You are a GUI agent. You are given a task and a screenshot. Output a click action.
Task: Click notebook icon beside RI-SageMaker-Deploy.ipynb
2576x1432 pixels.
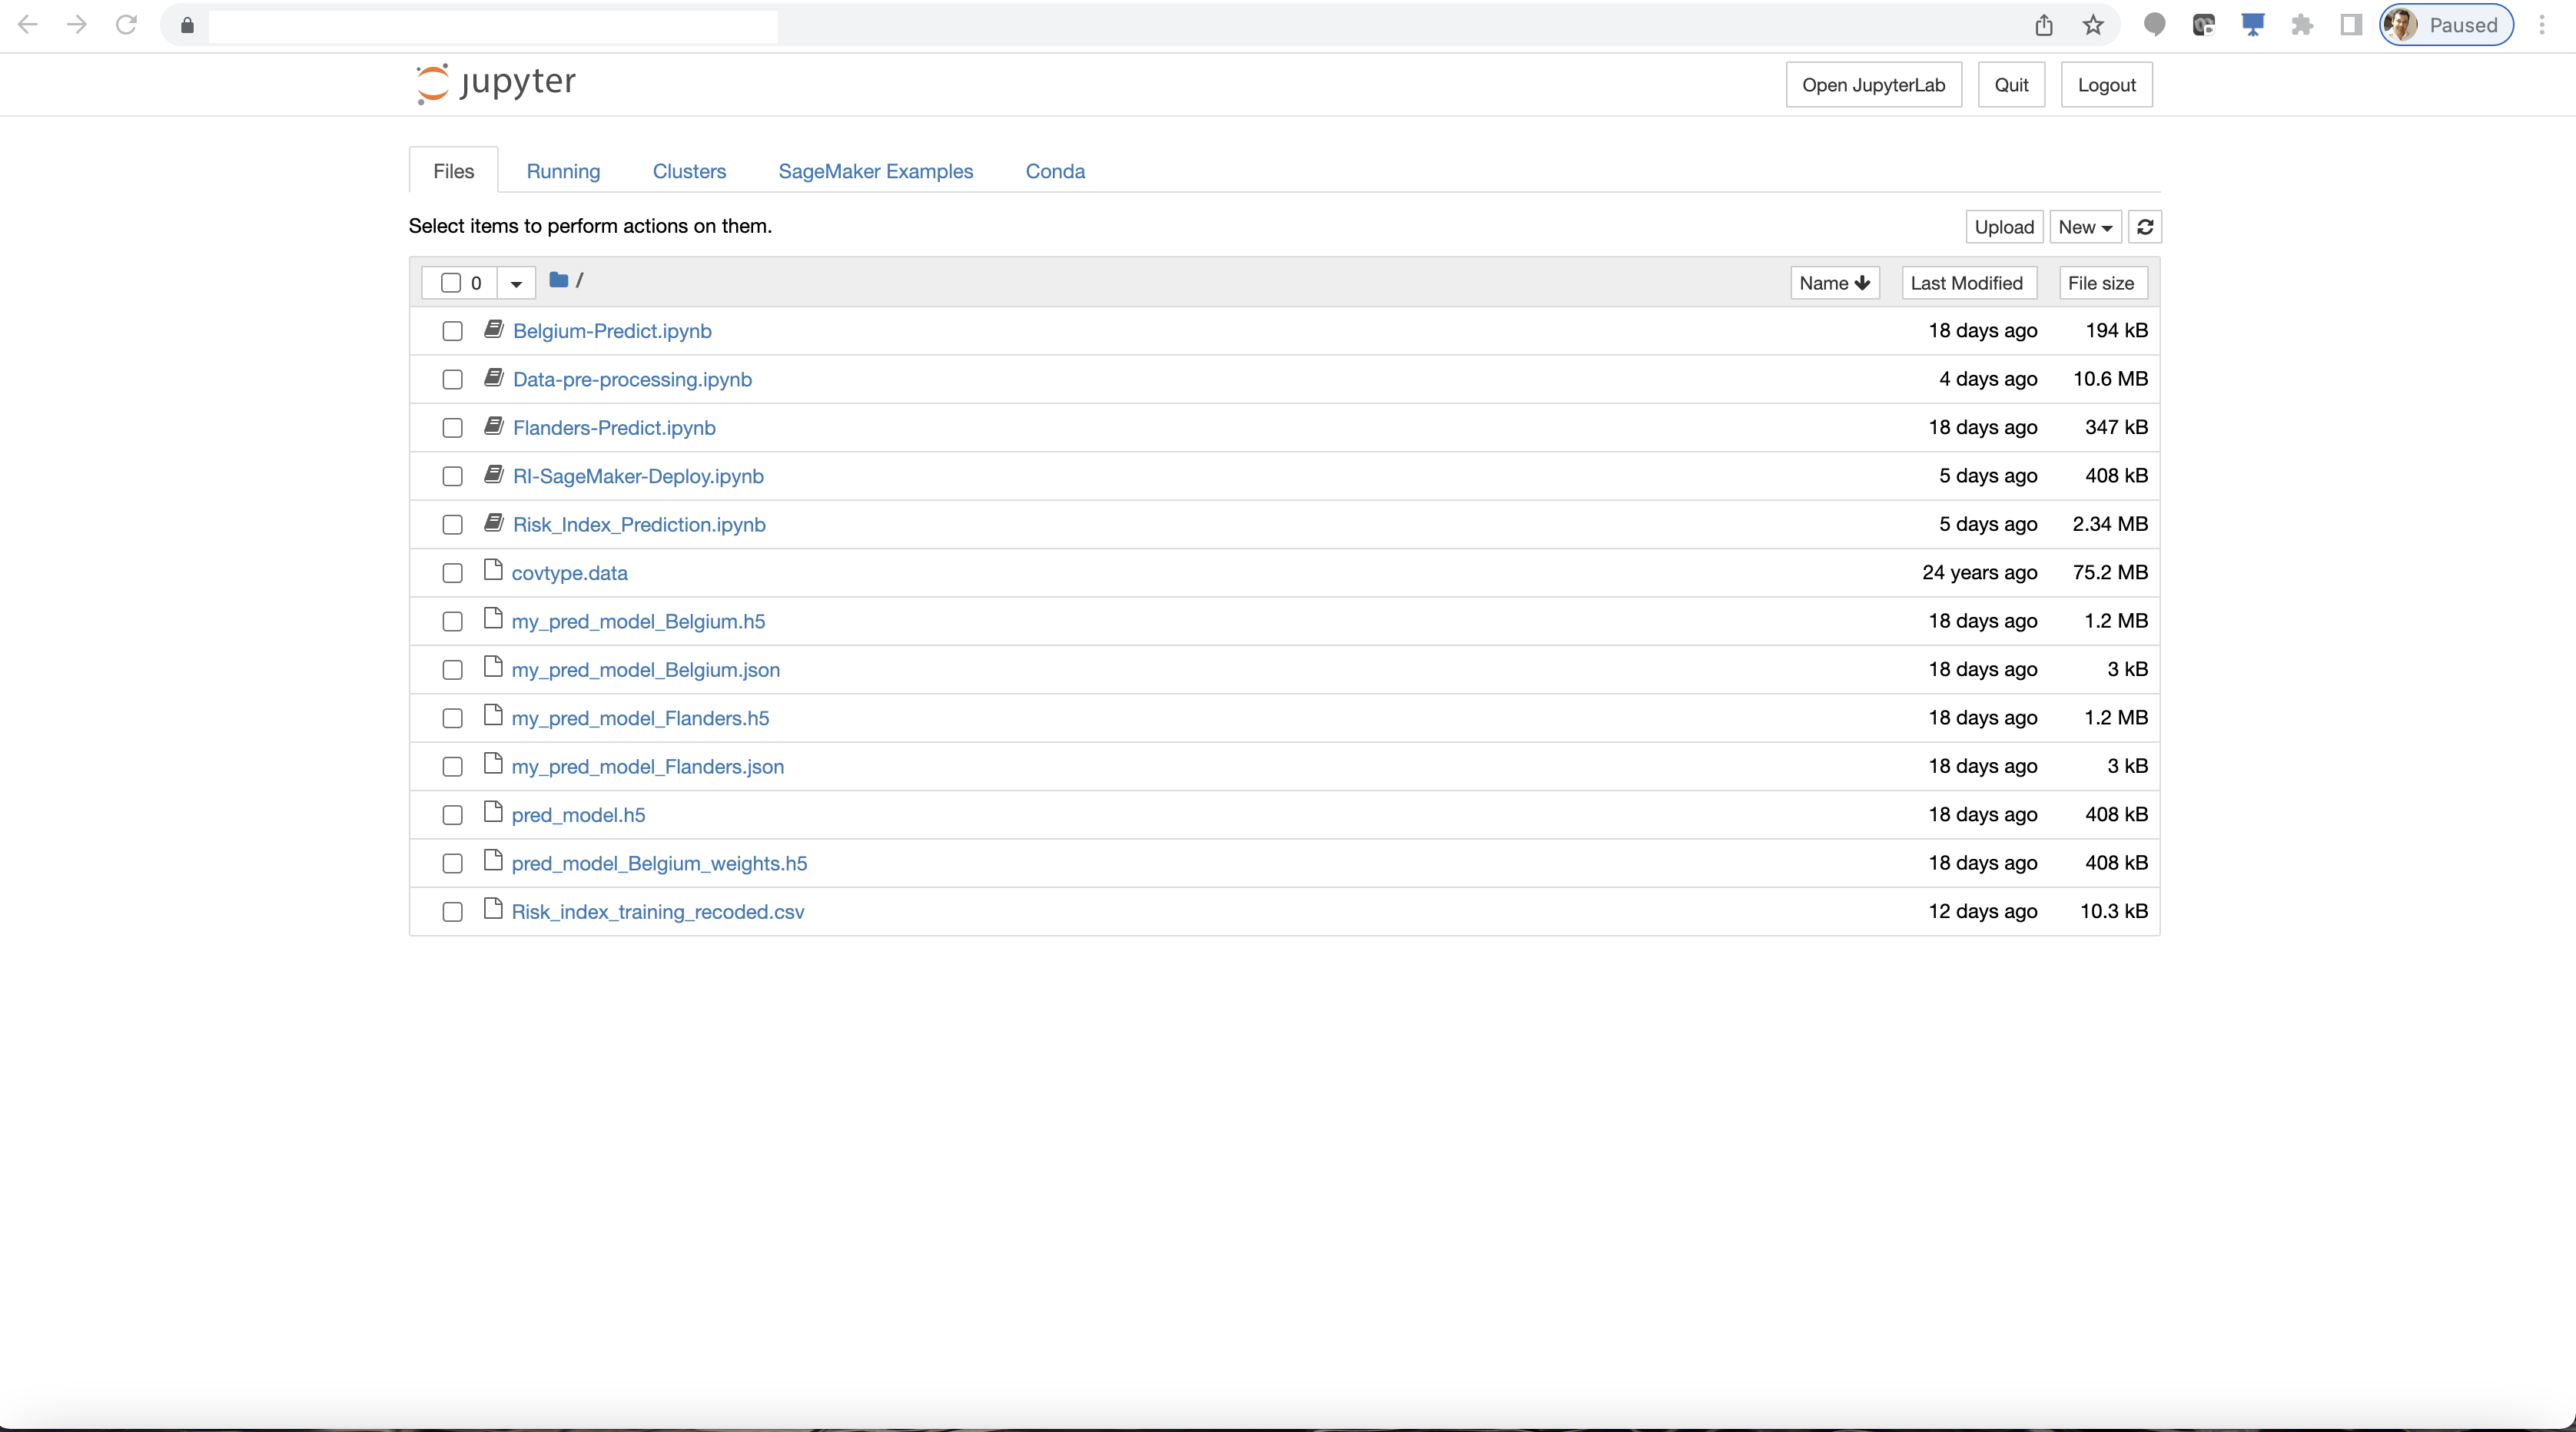click(x=493, y=474)
